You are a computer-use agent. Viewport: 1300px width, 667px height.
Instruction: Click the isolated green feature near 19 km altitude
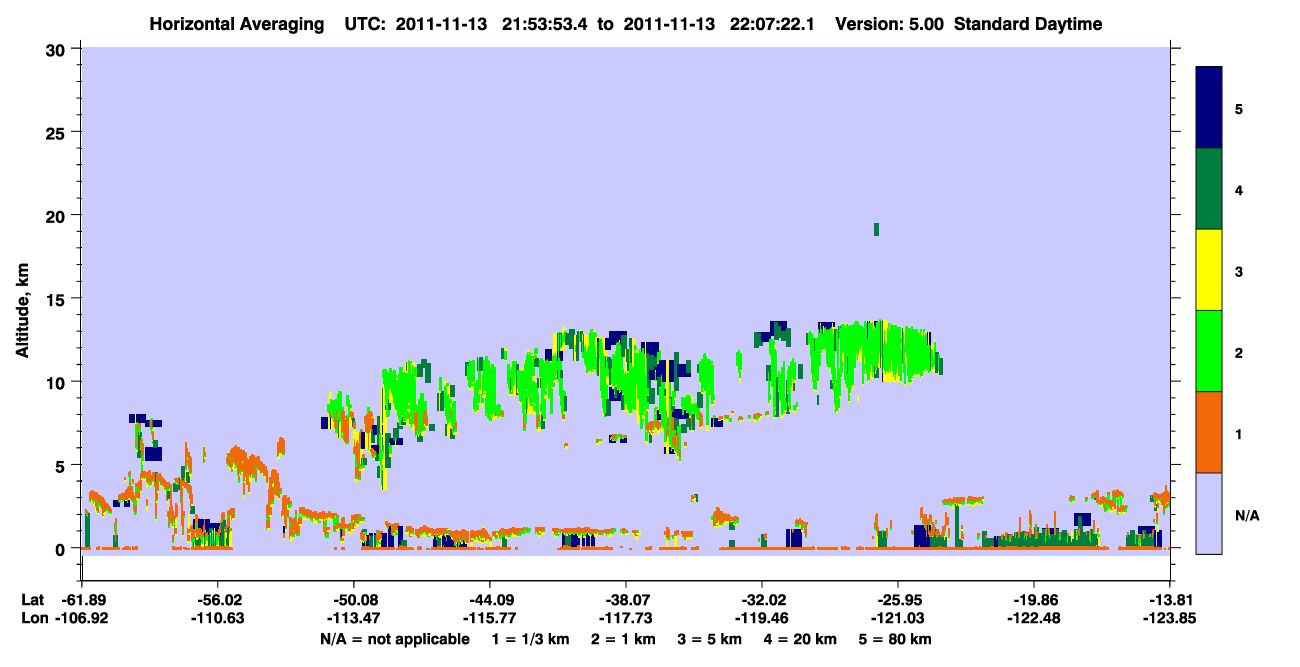pyautogui.click(x=876, y=229)
